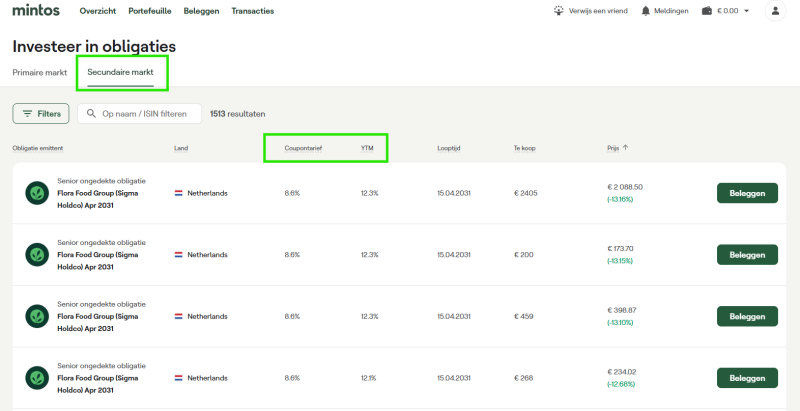Viewport: 800px width, 411px height.
Task: Click the (-13.16%) discount value
Action: coord(620,199)
